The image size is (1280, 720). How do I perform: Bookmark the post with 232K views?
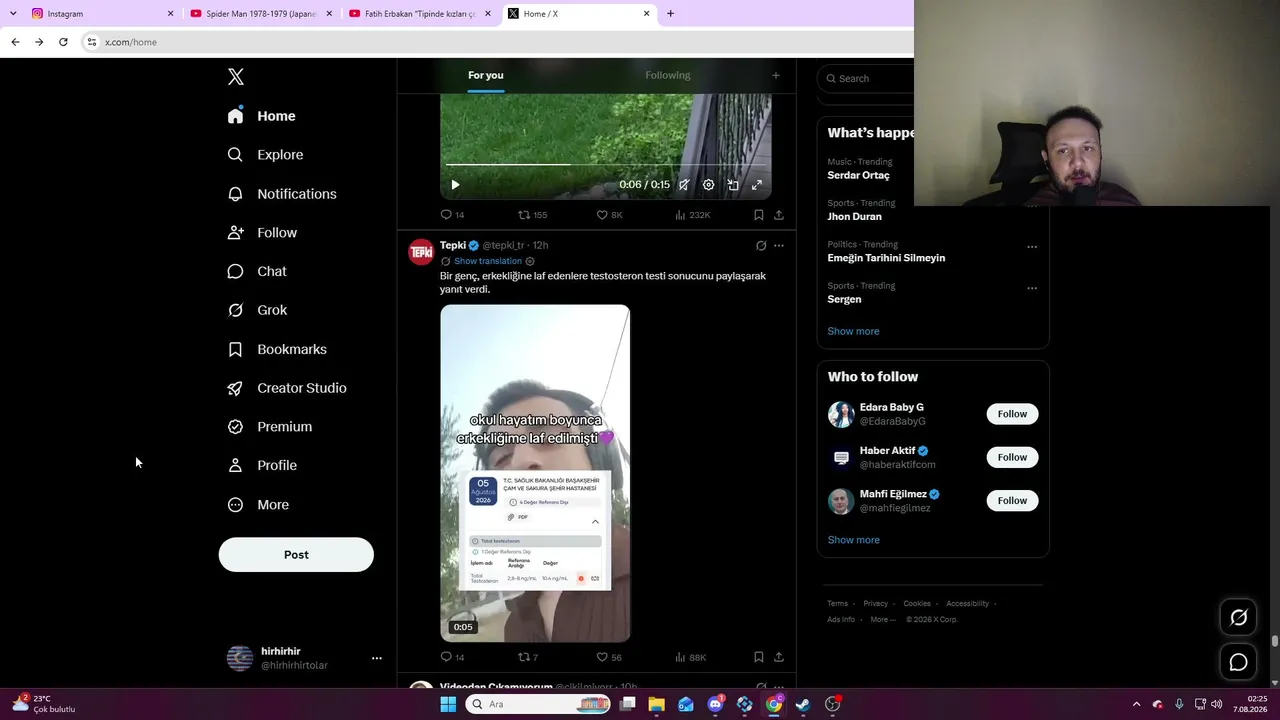(x=759, y=215)
